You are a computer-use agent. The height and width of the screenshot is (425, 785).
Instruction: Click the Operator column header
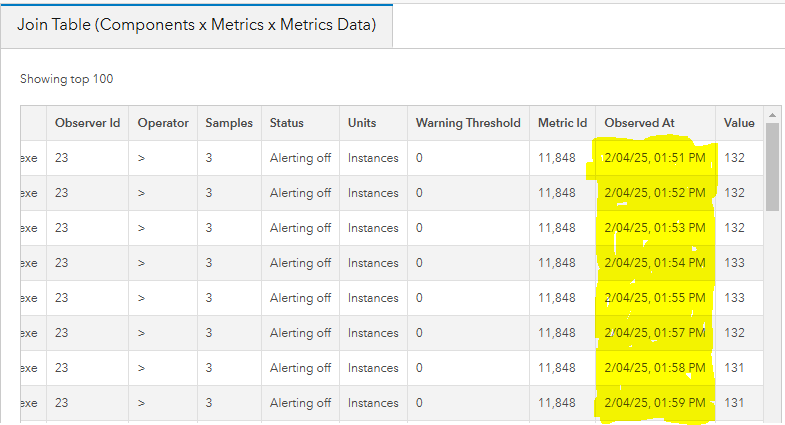(163, 123)
